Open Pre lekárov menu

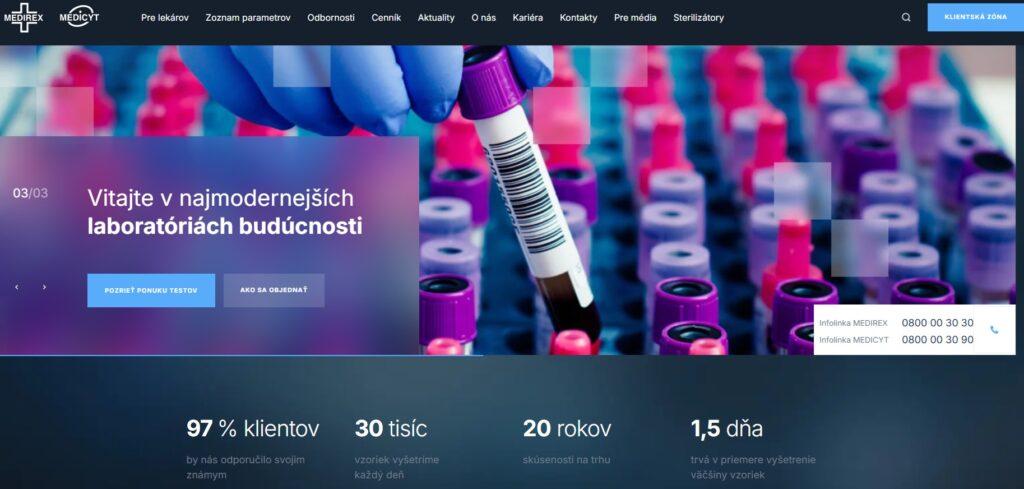point(165,18)
